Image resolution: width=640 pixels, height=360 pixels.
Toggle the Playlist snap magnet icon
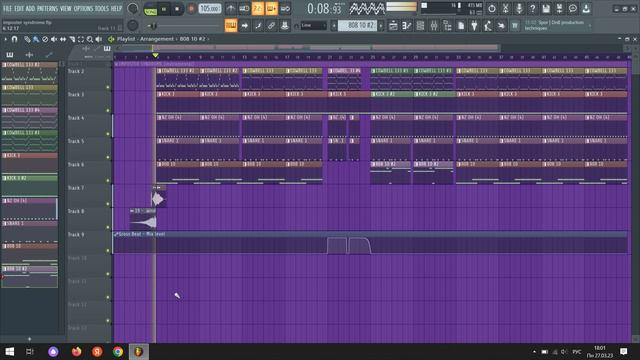click(x=15, y=39)
